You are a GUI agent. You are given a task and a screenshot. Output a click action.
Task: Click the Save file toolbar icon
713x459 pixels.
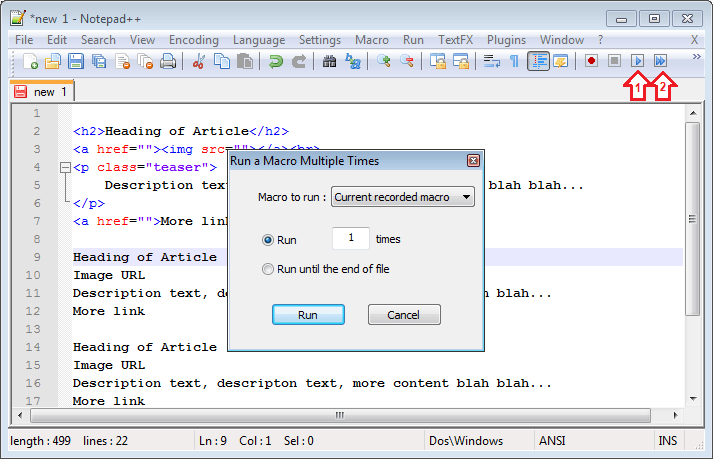click(x=76, y=61)
